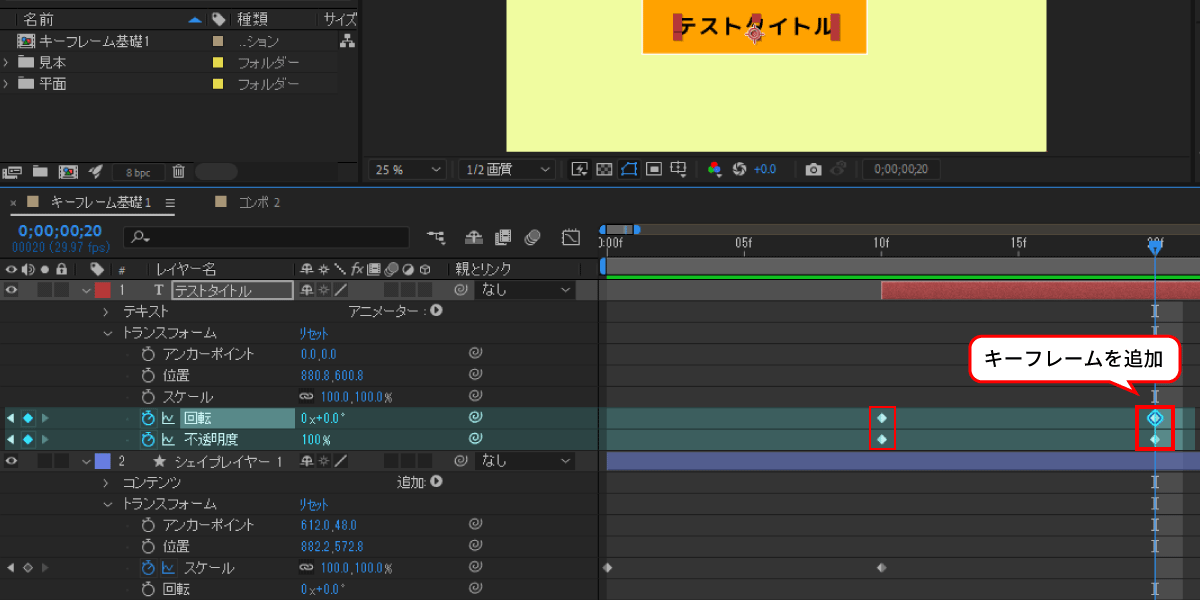Select キーフレーム基礎1 composition in Project panel
1200x600 pixels.
click(x=95, y=41)
